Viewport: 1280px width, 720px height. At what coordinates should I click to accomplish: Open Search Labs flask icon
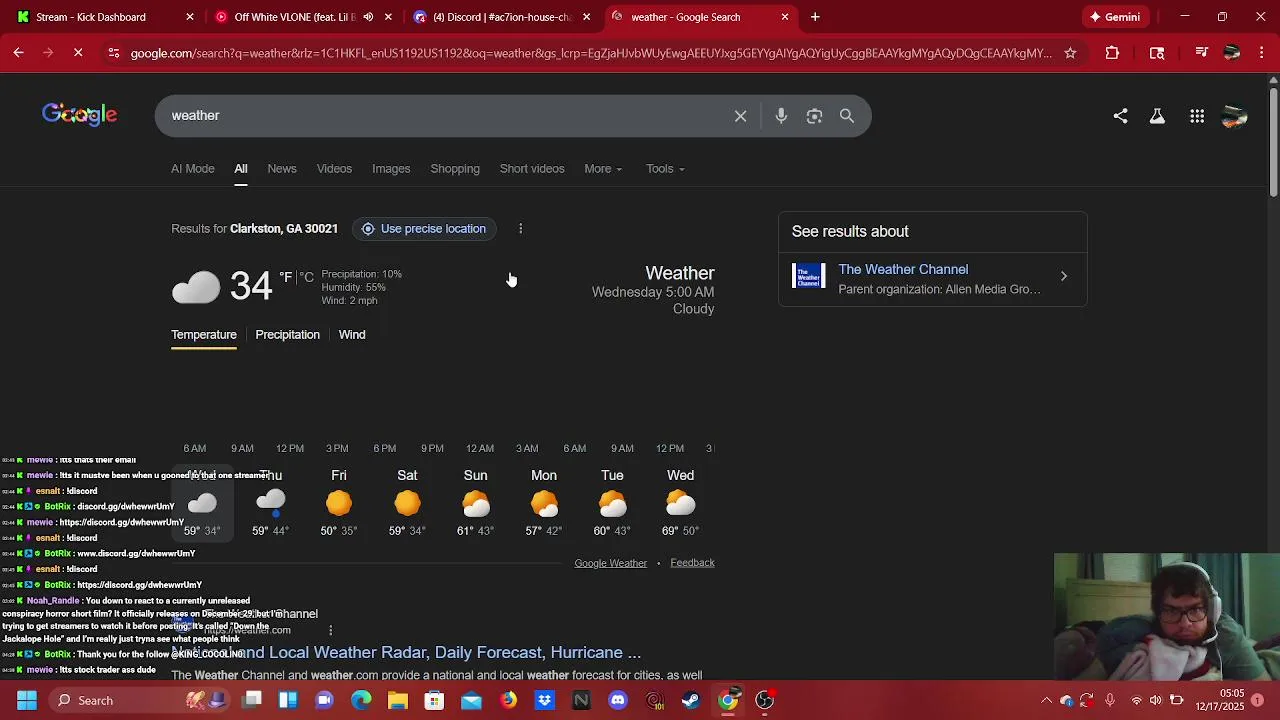tap(1157, 116)
